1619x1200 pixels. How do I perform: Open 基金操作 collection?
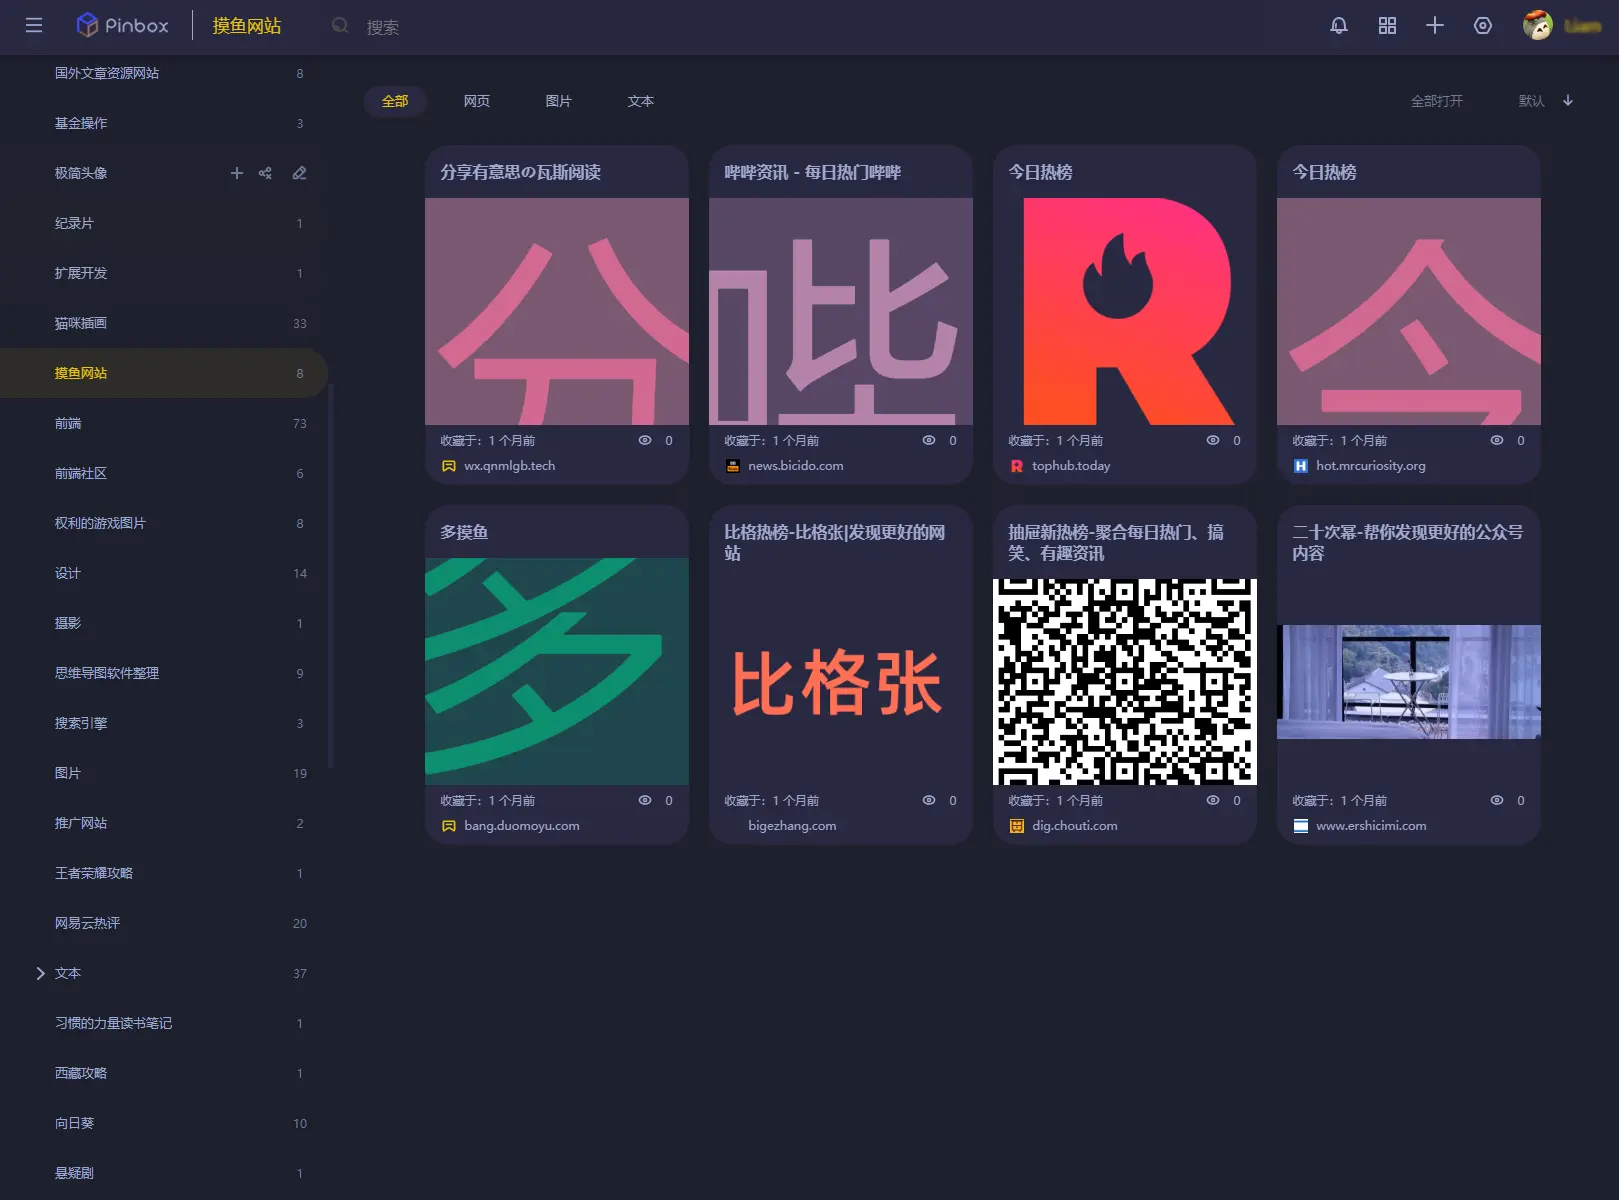coord(164,123)
